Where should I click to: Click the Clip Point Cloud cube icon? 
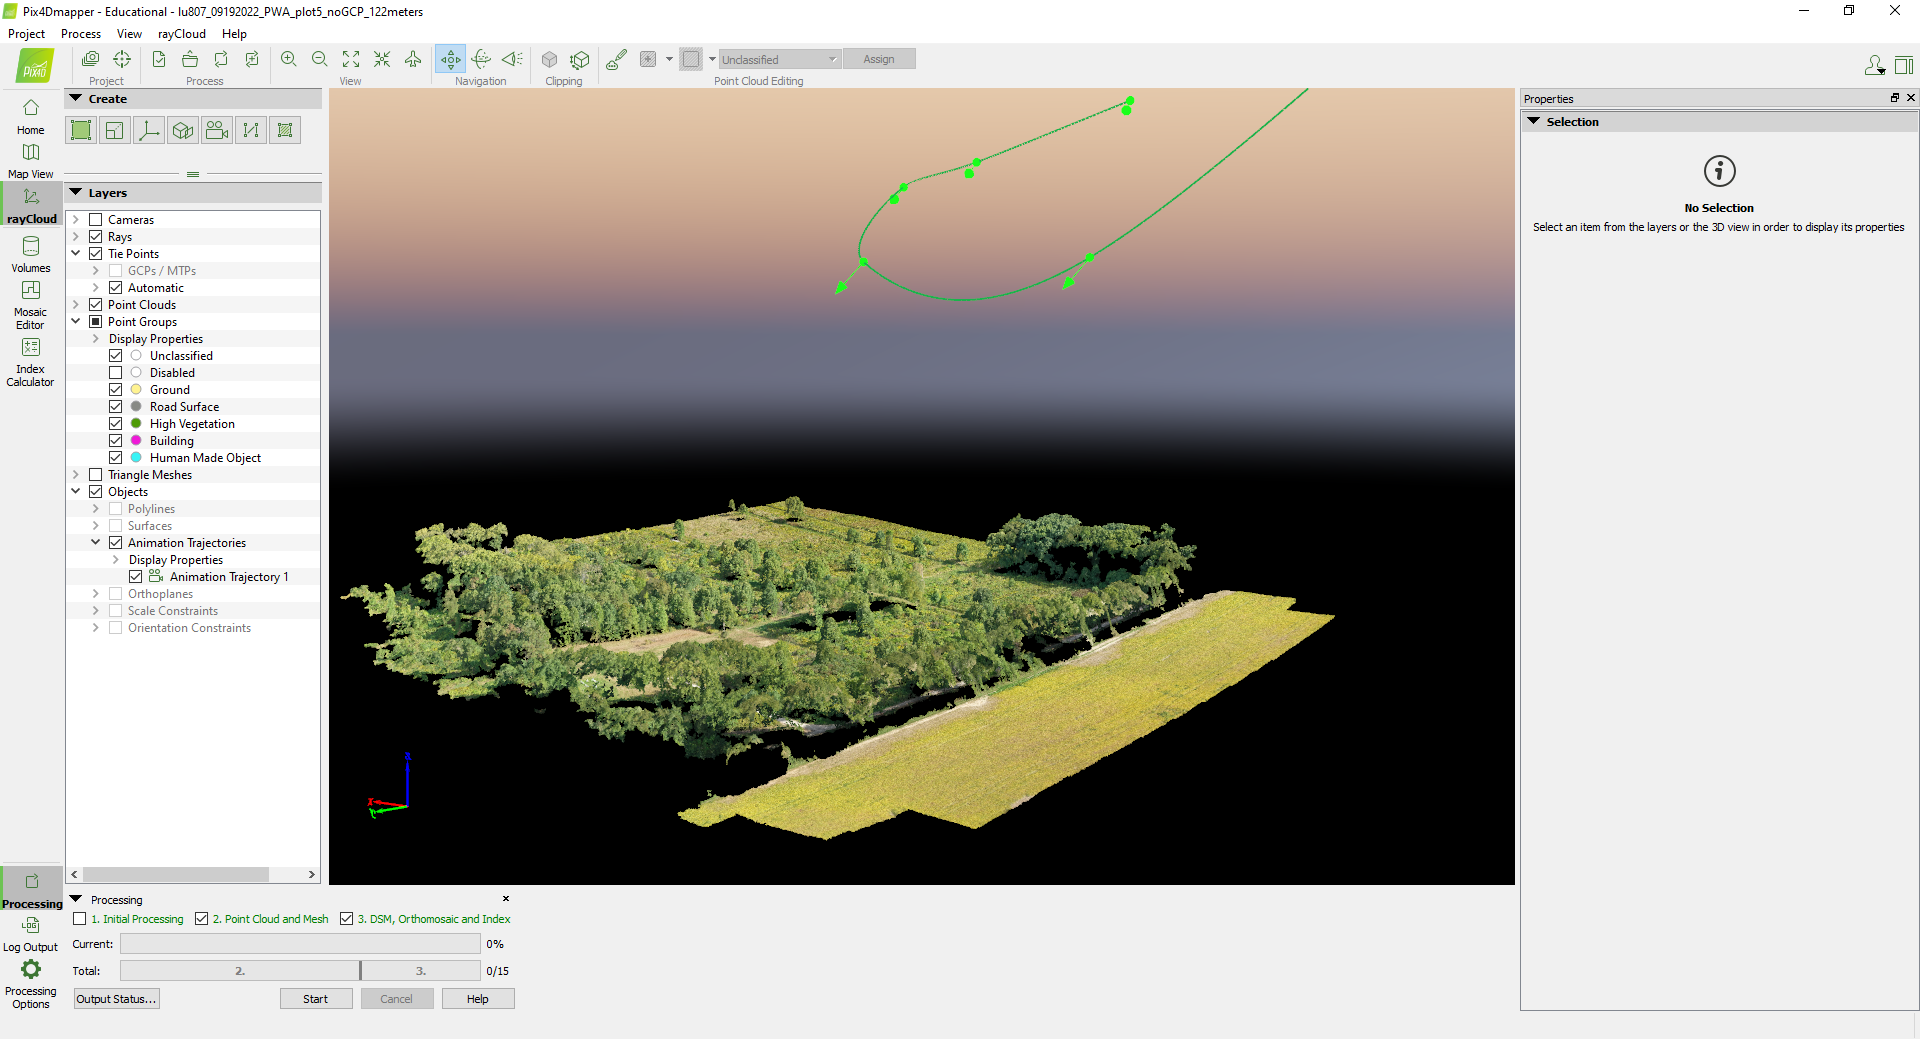[549, 59]
